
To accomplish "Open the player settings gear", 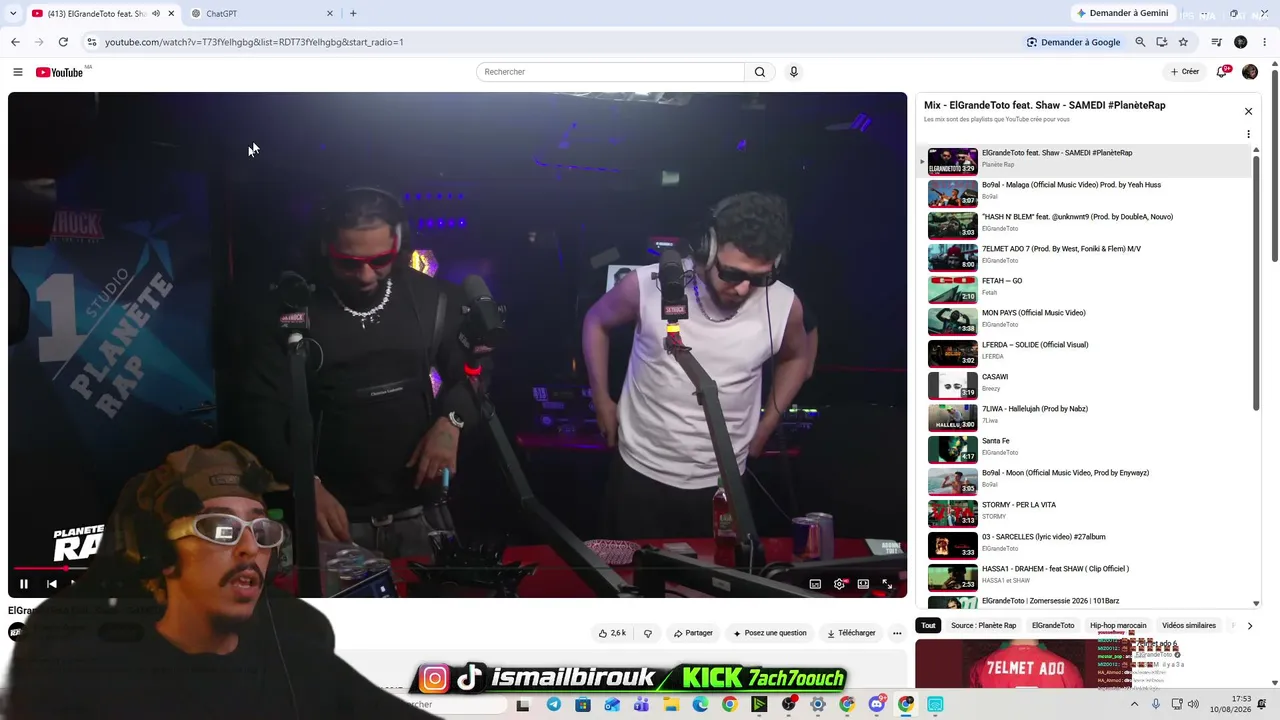I will (x=839, y=584).
